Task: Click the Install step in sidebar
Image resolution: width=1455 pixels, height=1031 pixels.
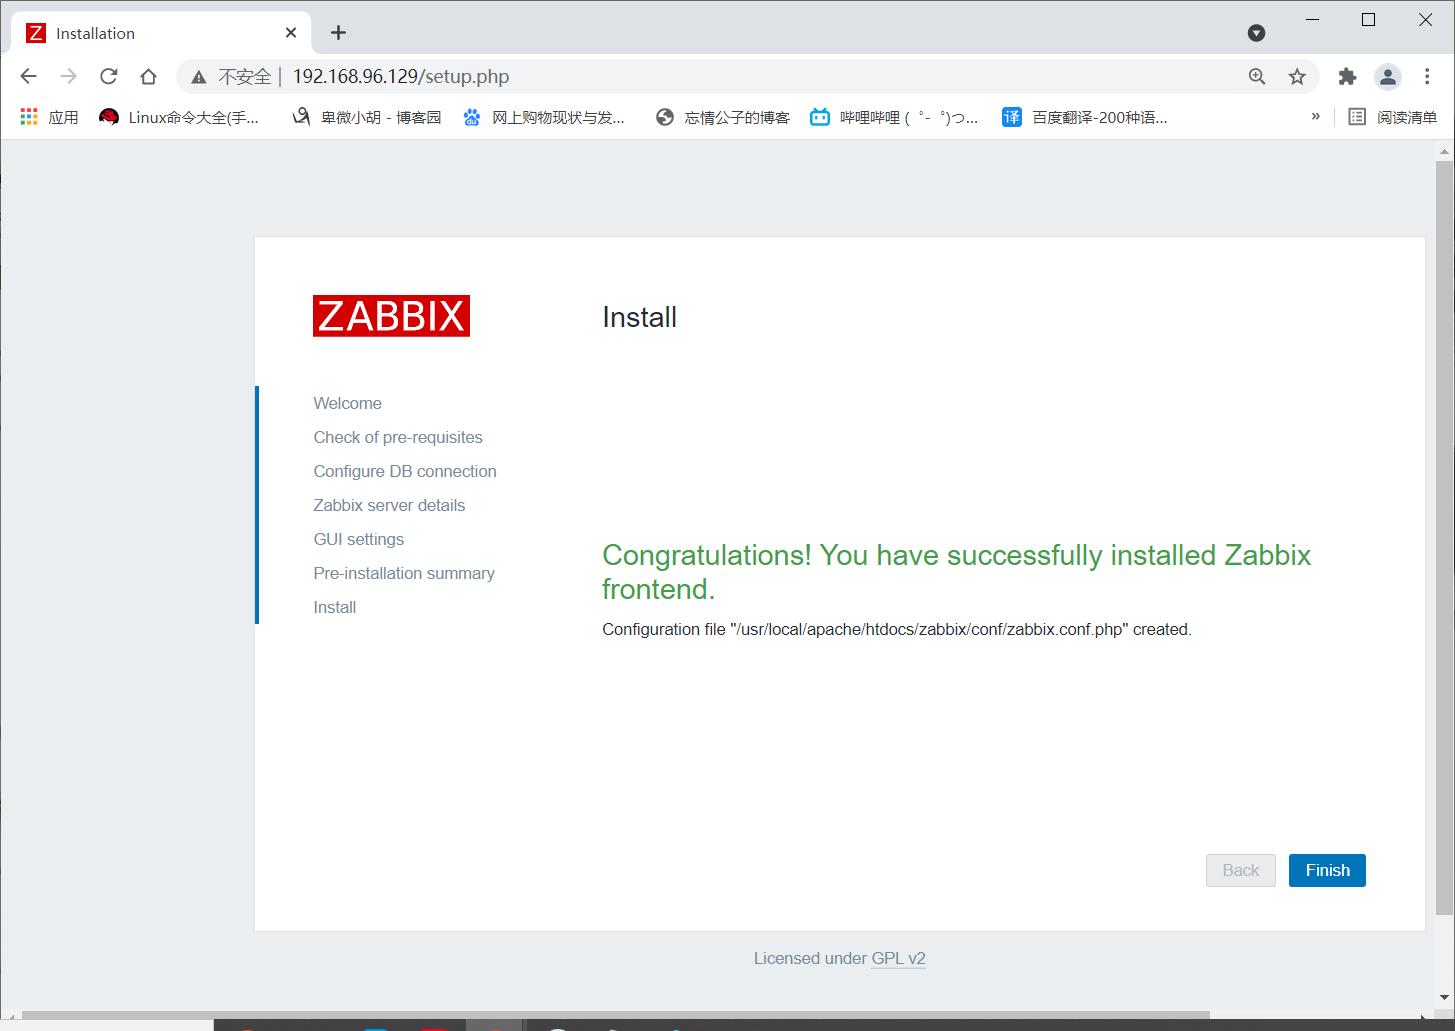Action: coord(335,607)
